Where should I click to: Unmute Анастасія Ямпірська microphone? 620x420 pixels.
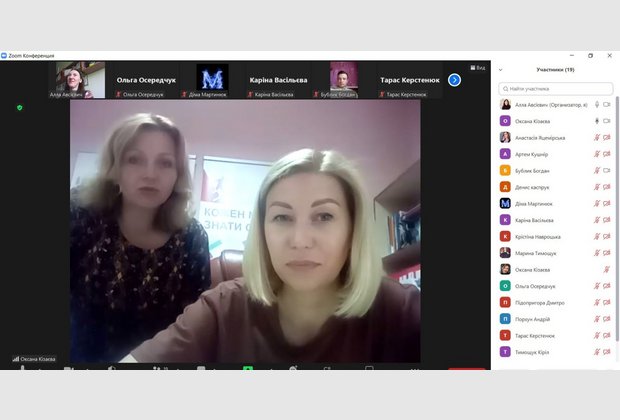point(597,138)
